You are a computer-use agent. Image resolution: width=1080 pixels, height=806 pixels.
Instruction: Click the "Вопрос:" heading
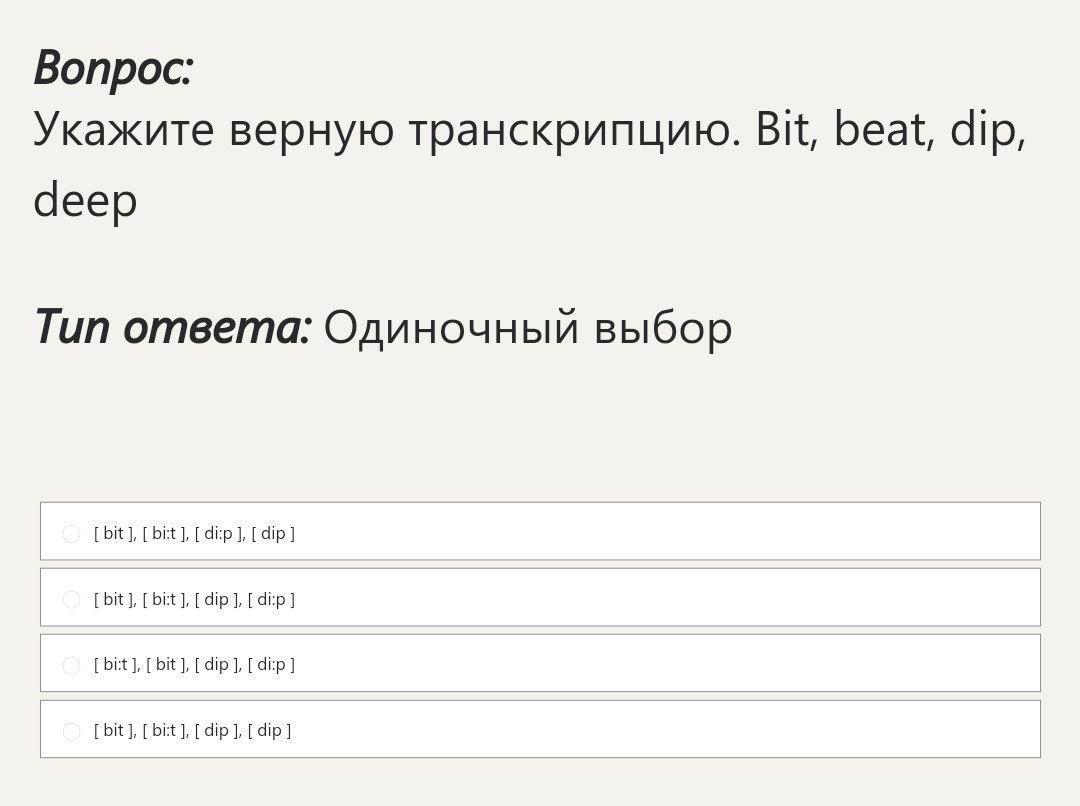click(113, 69)
